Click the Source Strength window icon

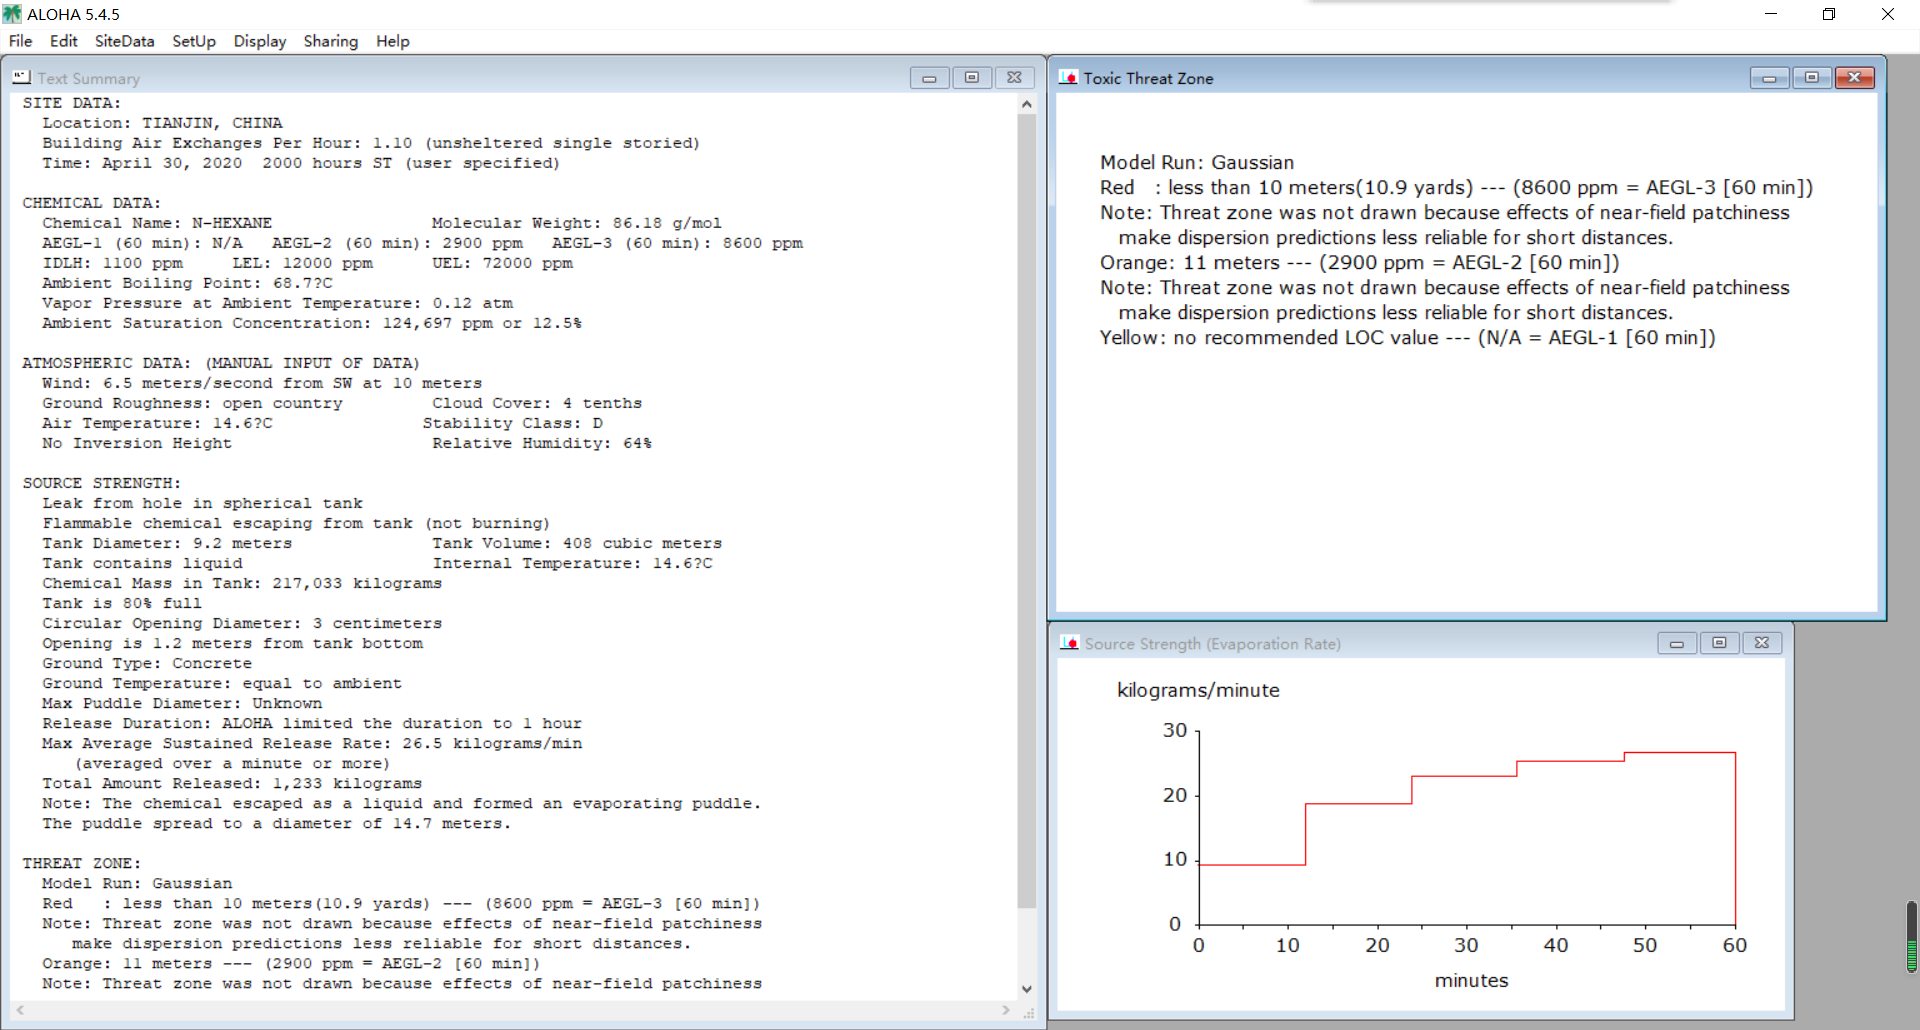coord(1069,643)
